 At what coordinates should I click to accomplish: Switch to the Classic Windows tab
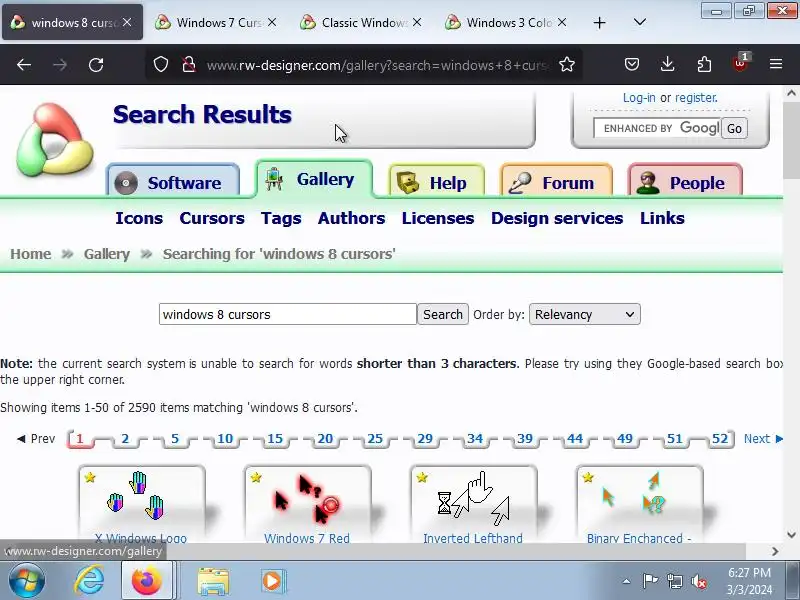coord(362,22)
